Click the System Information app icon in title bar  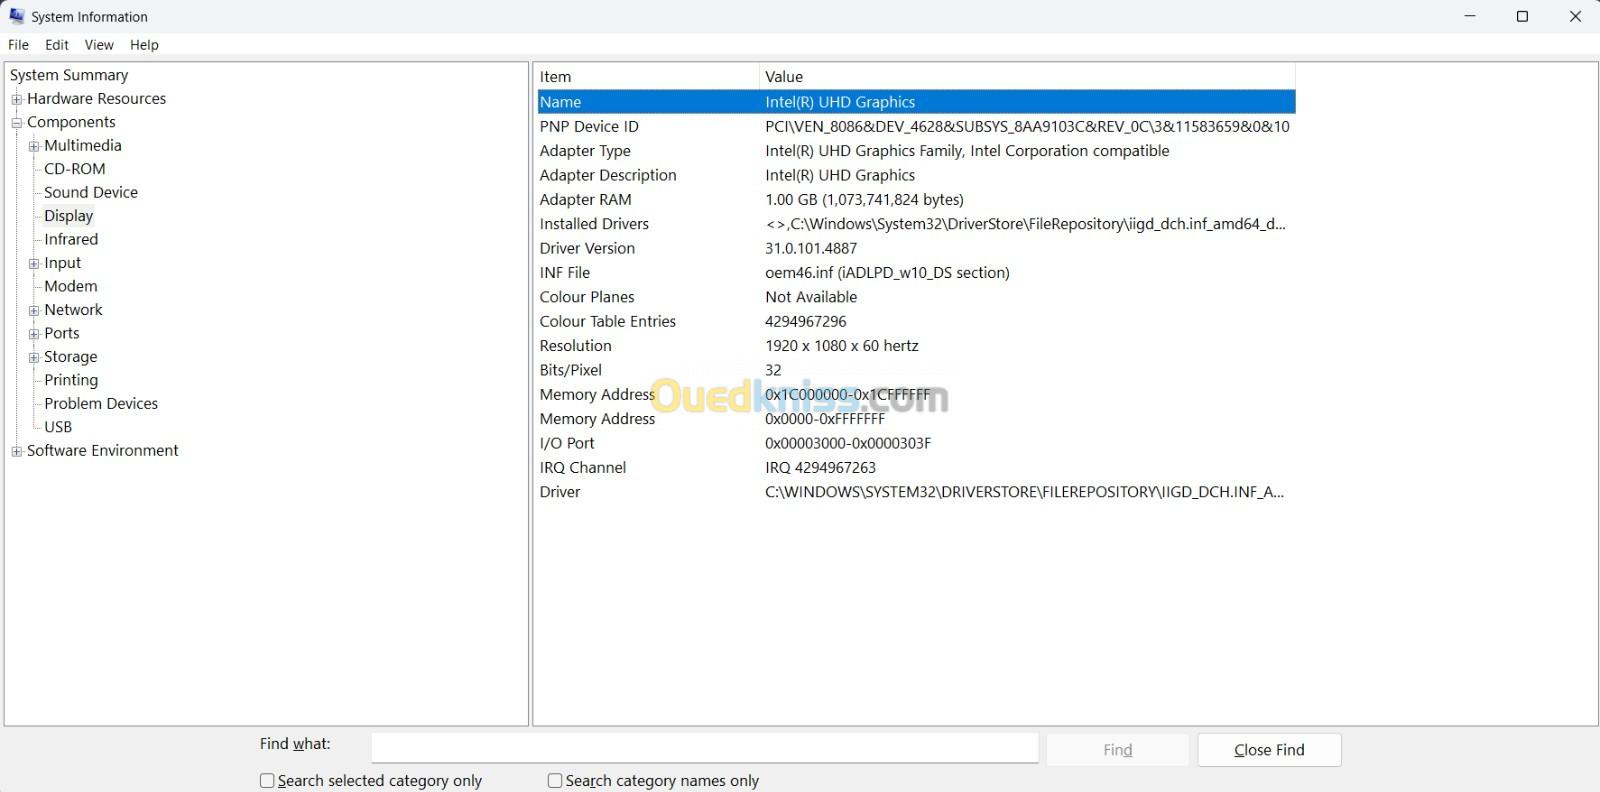(17, 16)
